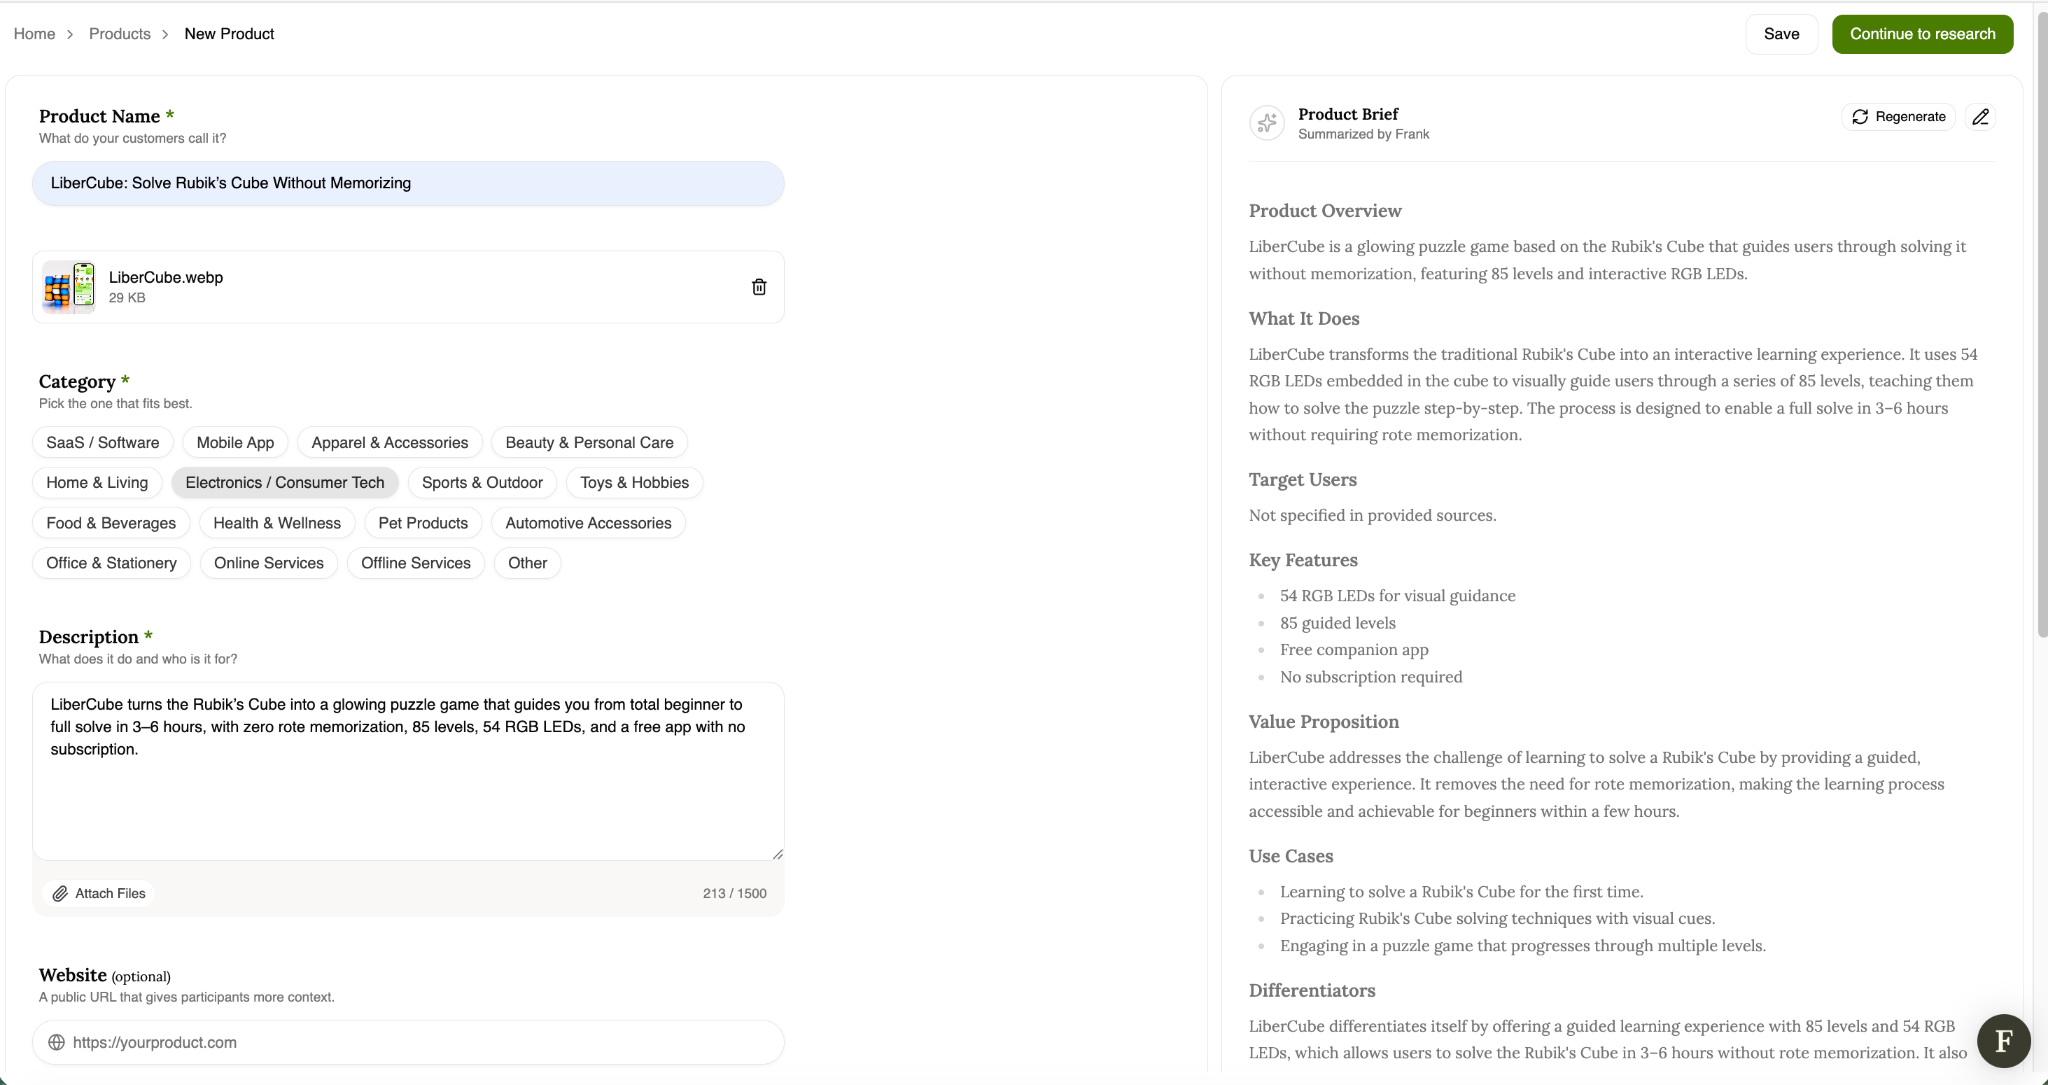Viewport: 2048px width, 1085px height.
Task: Select the Other category chip
Action: 527,562
